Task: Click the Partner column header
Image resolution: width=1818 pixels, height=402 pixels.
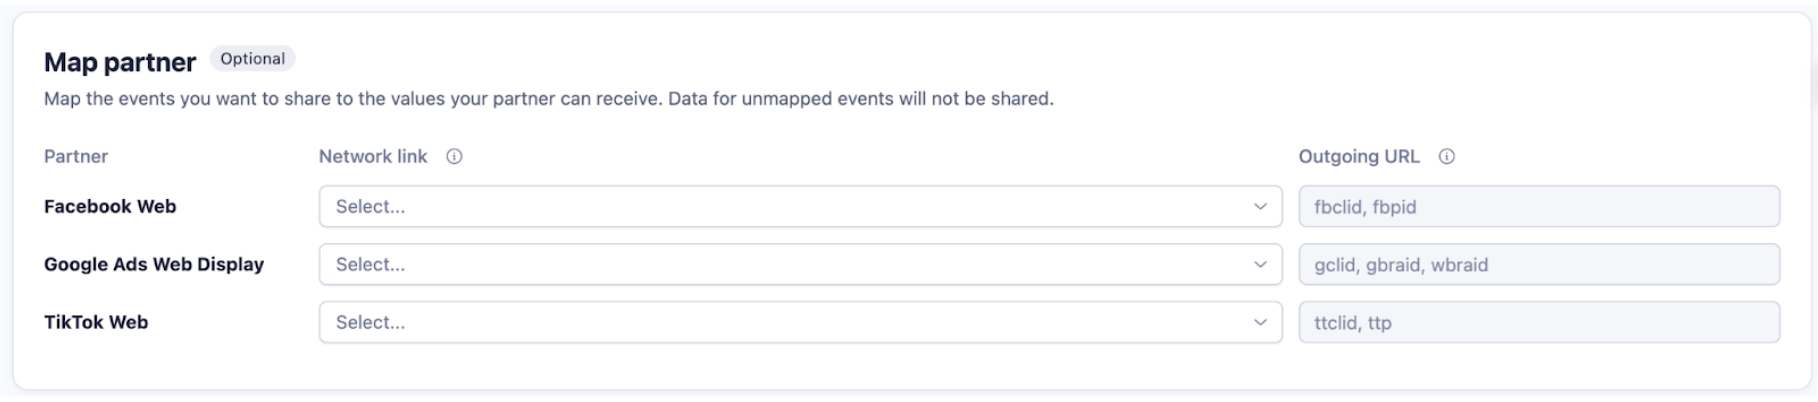Action: pos(76,156)
